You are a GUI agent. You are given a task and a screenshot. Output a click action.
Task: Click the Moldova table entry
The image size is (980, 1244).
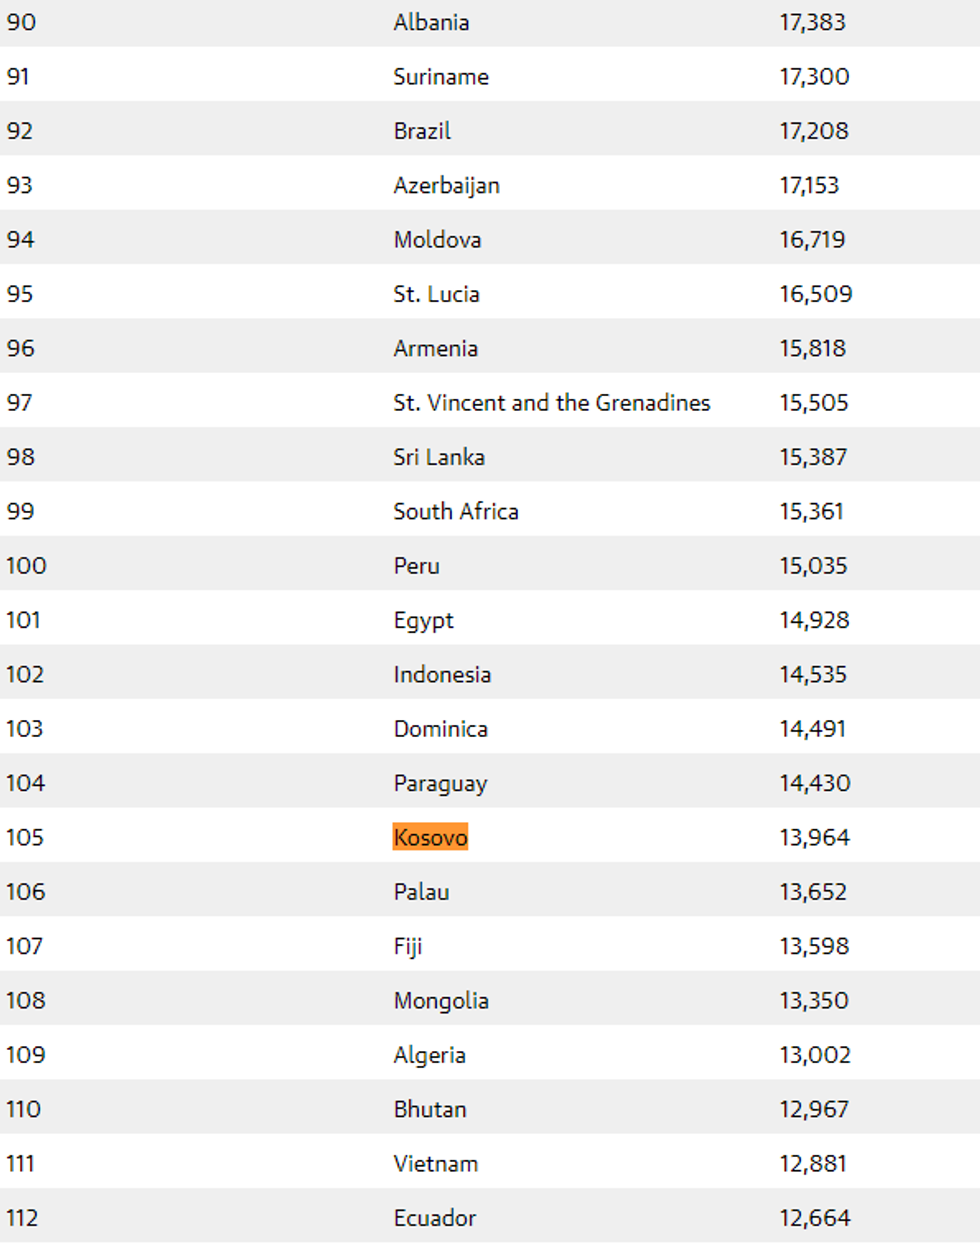pos(437,240)
